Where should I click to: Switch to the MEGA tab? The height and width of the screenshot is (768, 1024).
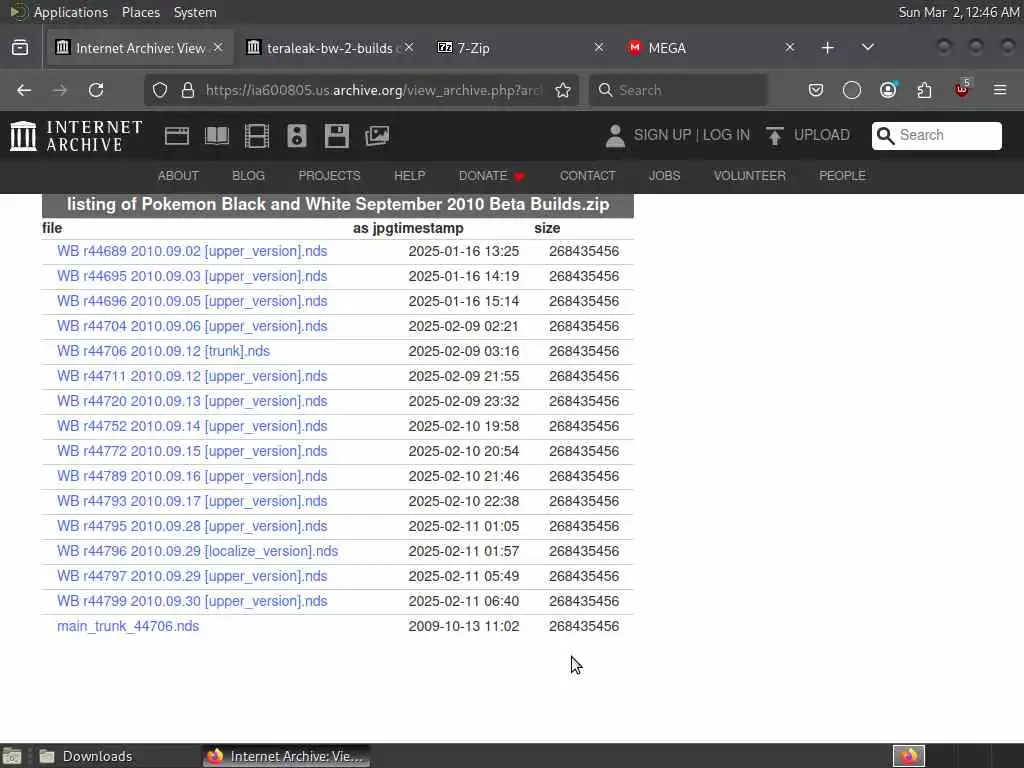[x=710, y=48]
